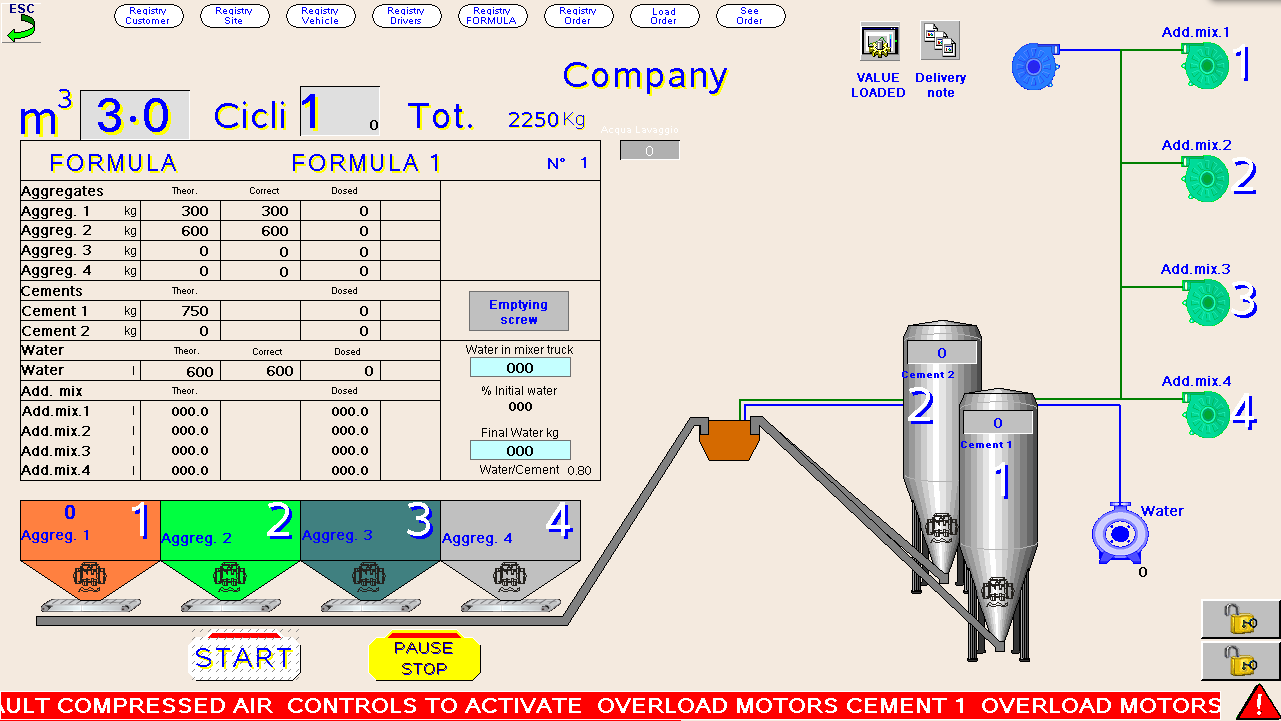Viewport: 1281px width, 721px height.
Task: Click the Aggreg. 1 Correct value 300
Action: (275, 211)
